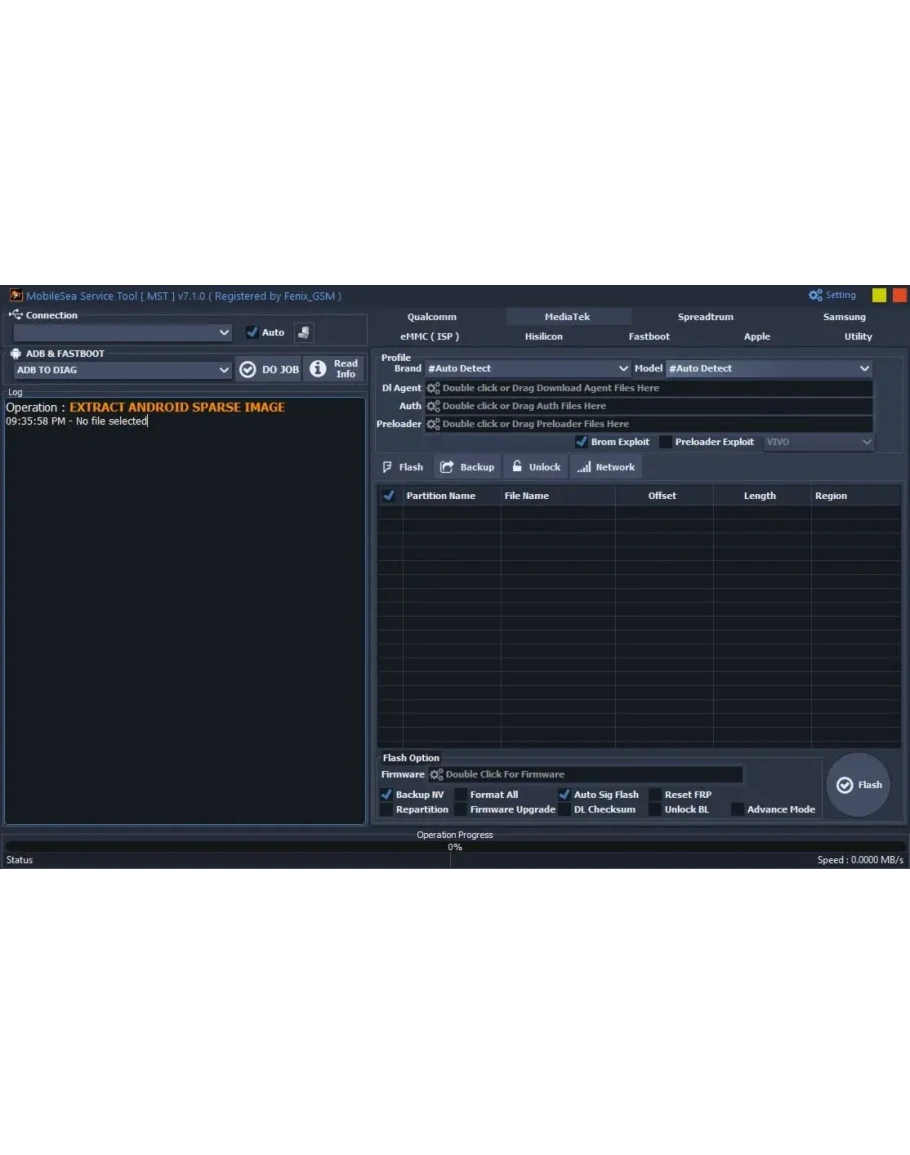Image resolution: width=910 pixels, height=1155 pixels.
Task: Click the Read Info button
Action: pyautogui.click(x=333, y=369)
